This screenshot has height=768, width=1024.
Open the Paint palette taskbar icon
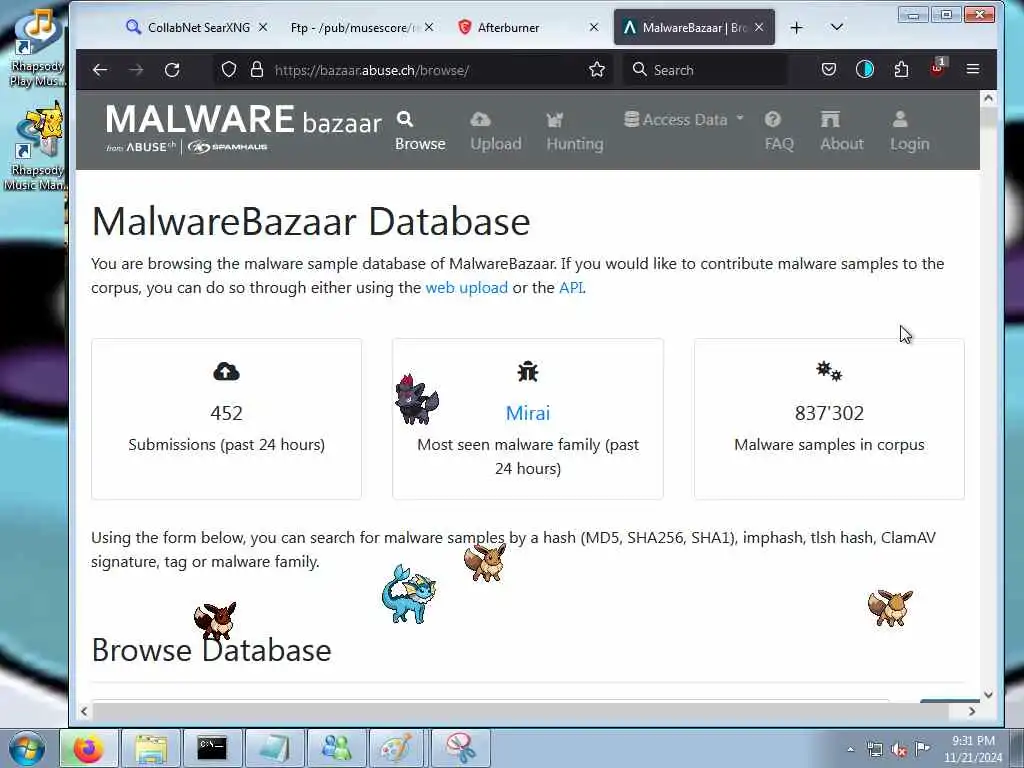pos(398,748)
